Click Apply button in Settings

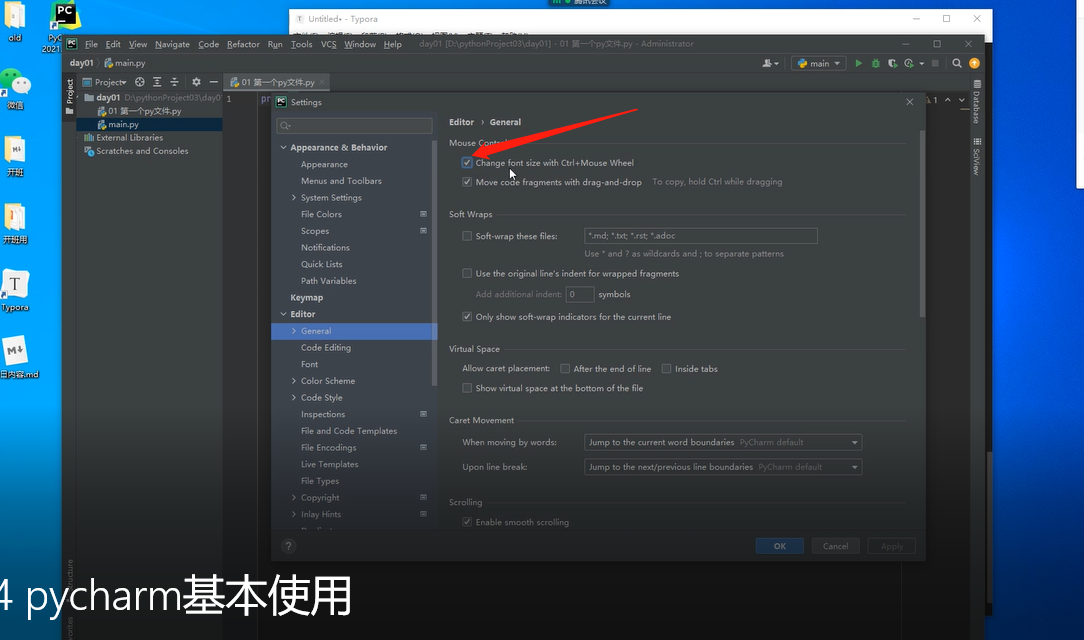[892, 546]
